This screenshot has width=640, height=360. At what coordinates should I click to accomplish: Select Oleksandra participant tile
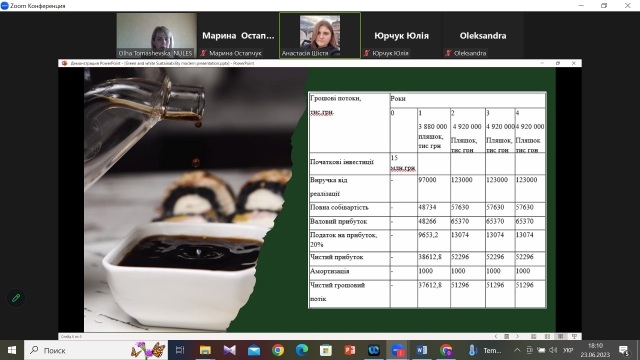coord(483,35)
